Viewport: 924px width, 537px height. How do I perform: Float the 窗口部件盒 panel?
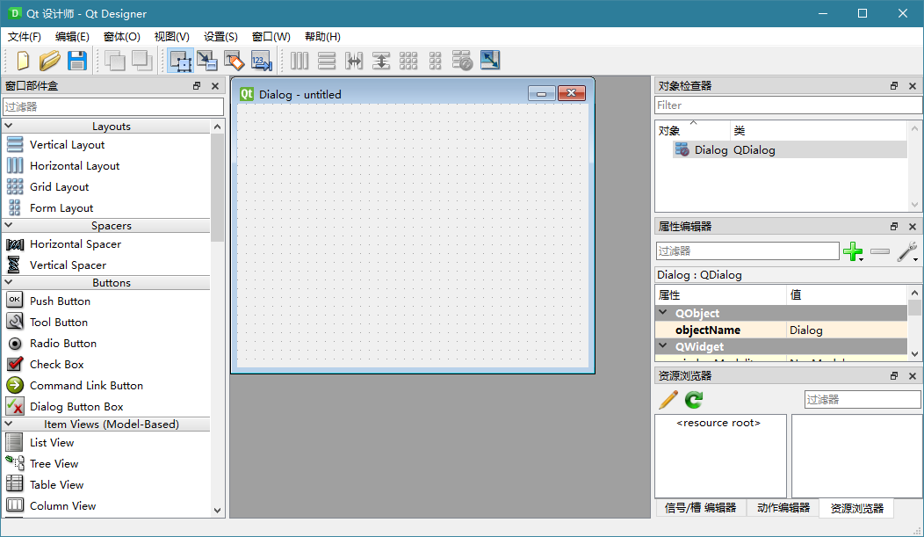[197, 86]
